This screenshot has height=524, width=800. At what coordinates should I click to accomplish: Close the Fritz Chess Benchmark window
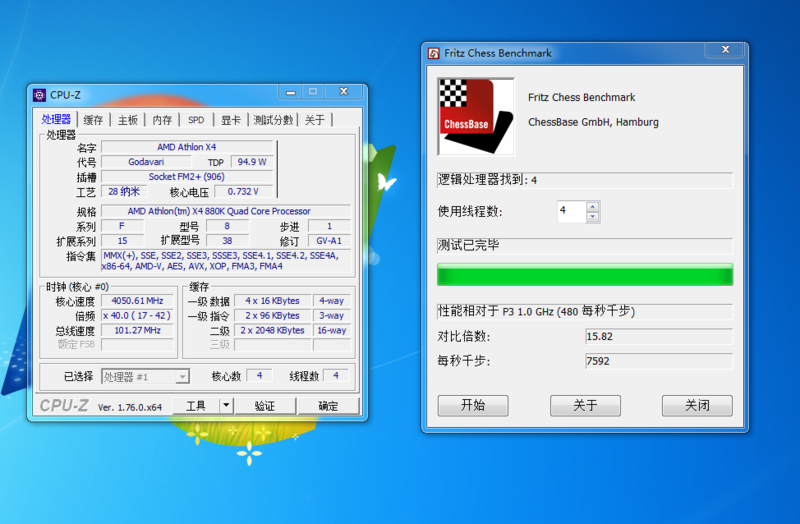[726, 49]
